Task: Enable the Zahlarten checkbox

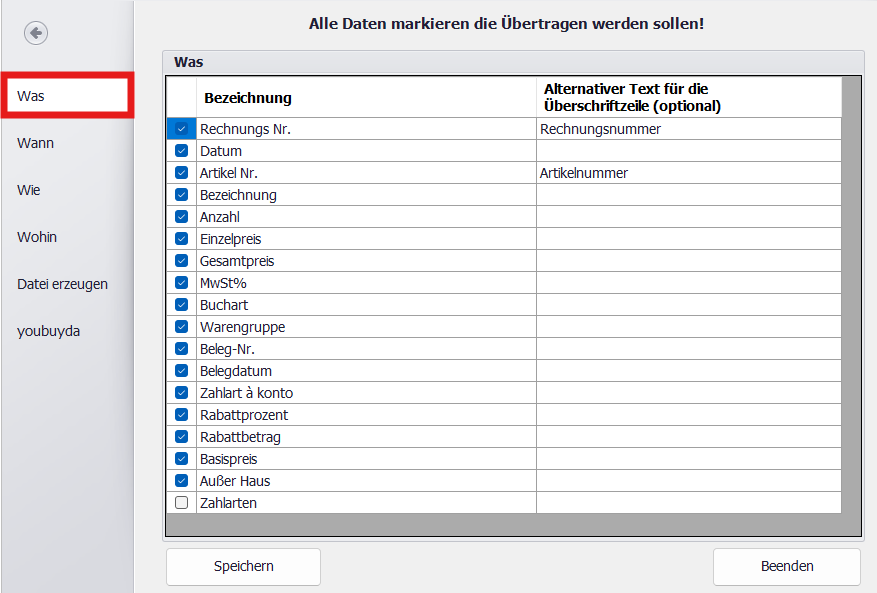Action: click(181, 503)
